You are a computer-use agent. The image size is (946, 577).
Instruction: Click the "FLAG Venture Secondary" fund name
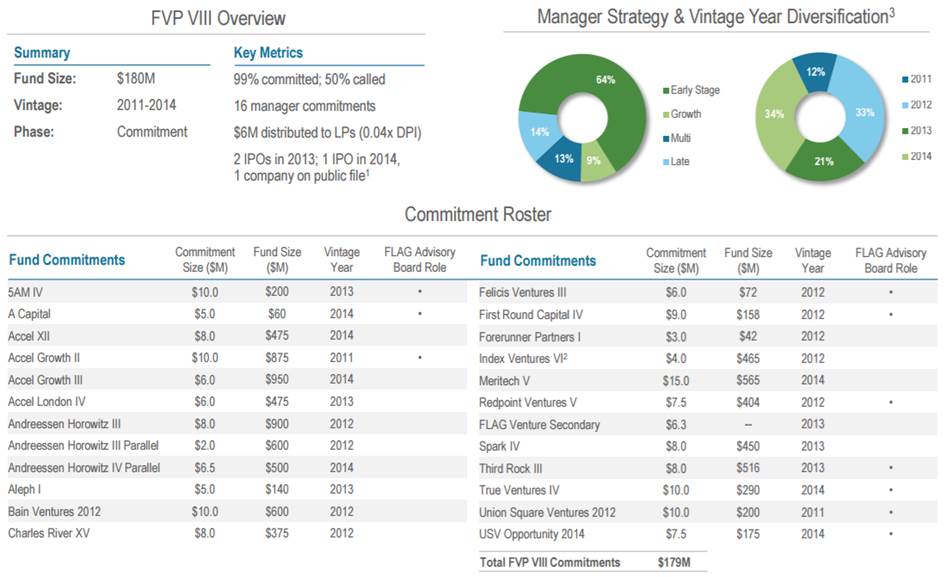click(x=539, y=425)
